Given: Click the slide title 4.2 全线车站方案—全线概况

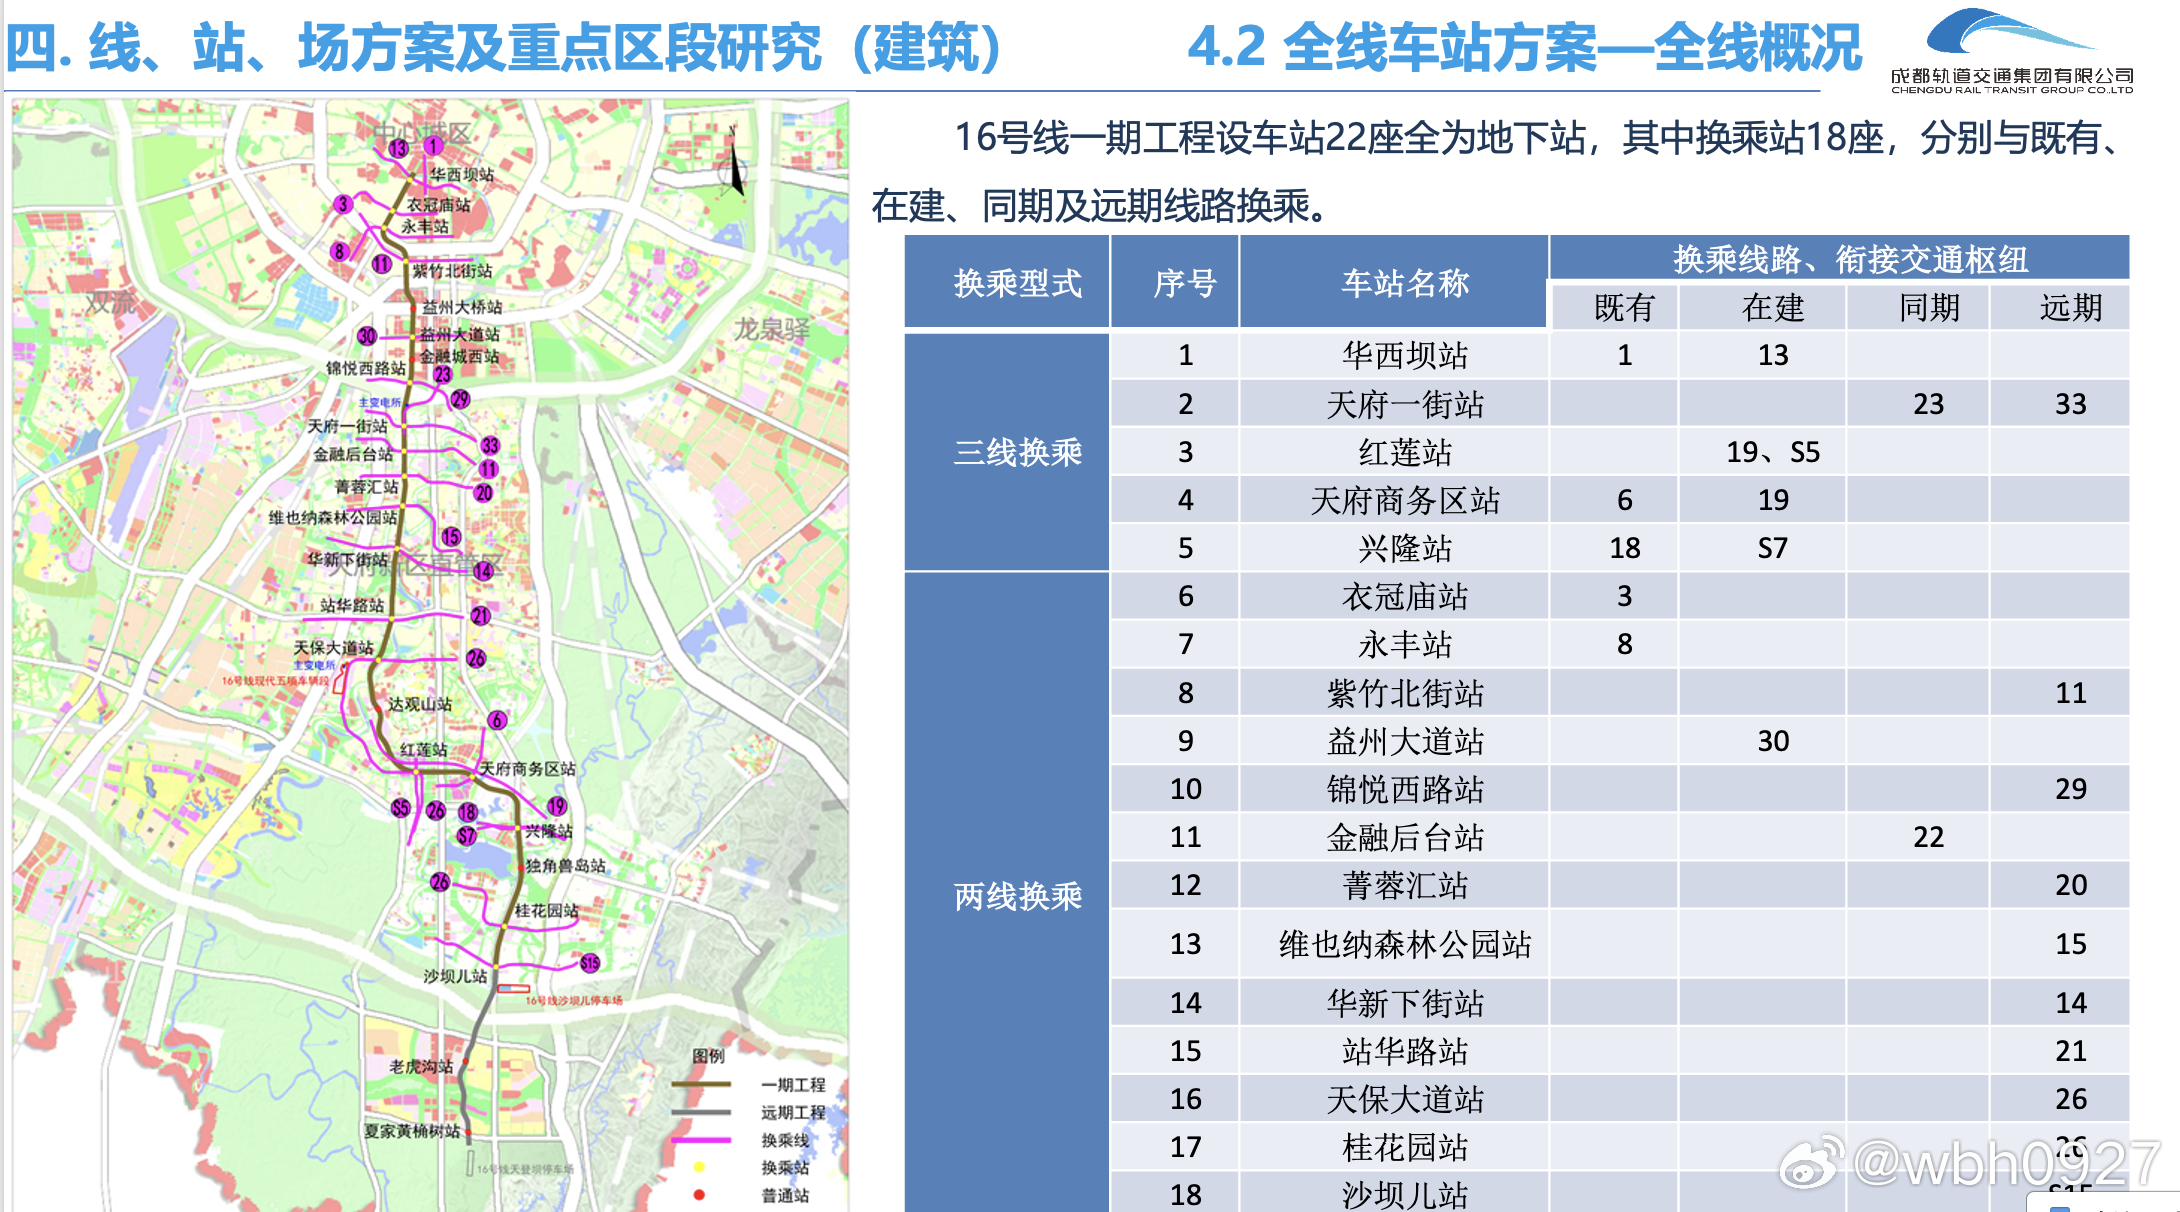Looking at the screenshot, I should click(1524, 48).
